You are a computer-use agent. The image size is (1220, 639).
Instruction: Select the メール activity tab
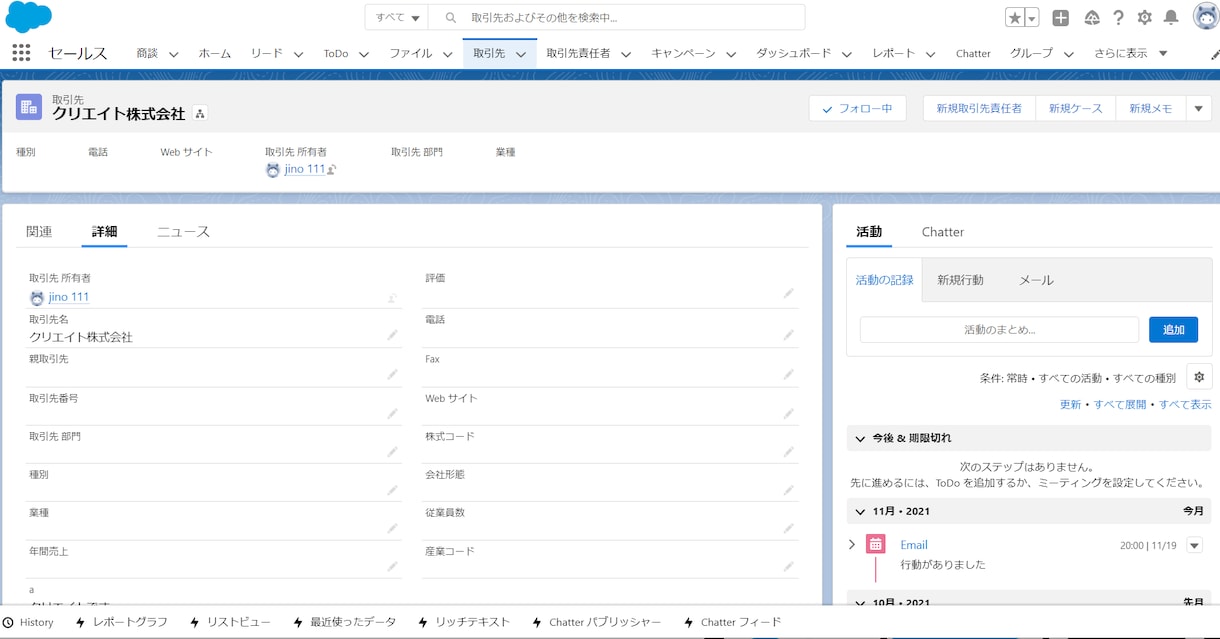pos(1036,280)
